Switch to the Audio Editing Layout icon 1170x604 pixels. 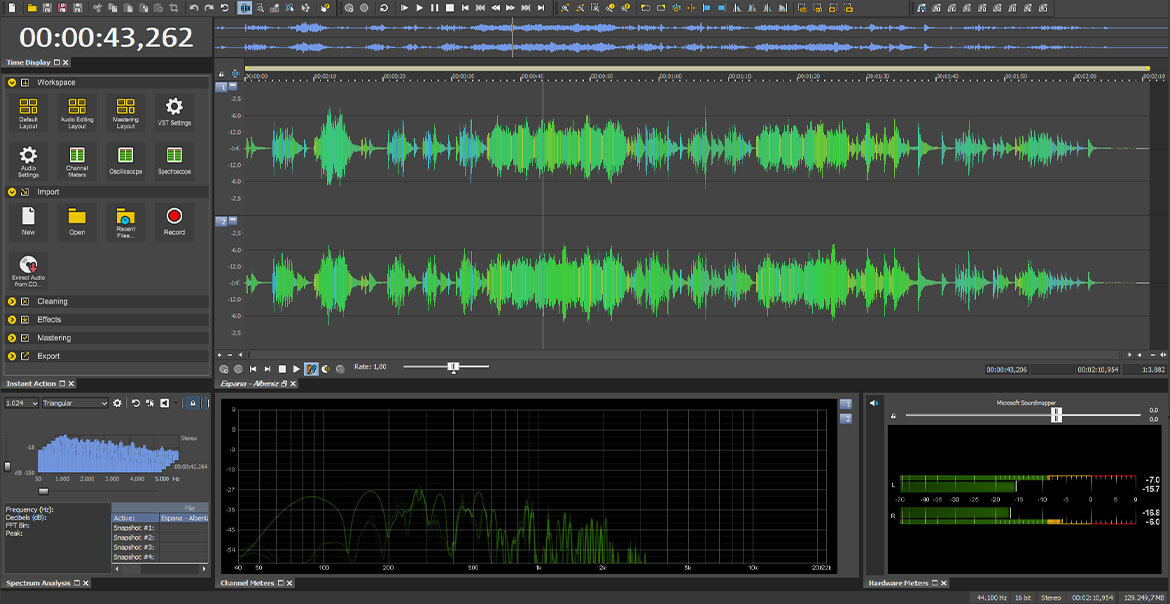click(x=77, y=110)
